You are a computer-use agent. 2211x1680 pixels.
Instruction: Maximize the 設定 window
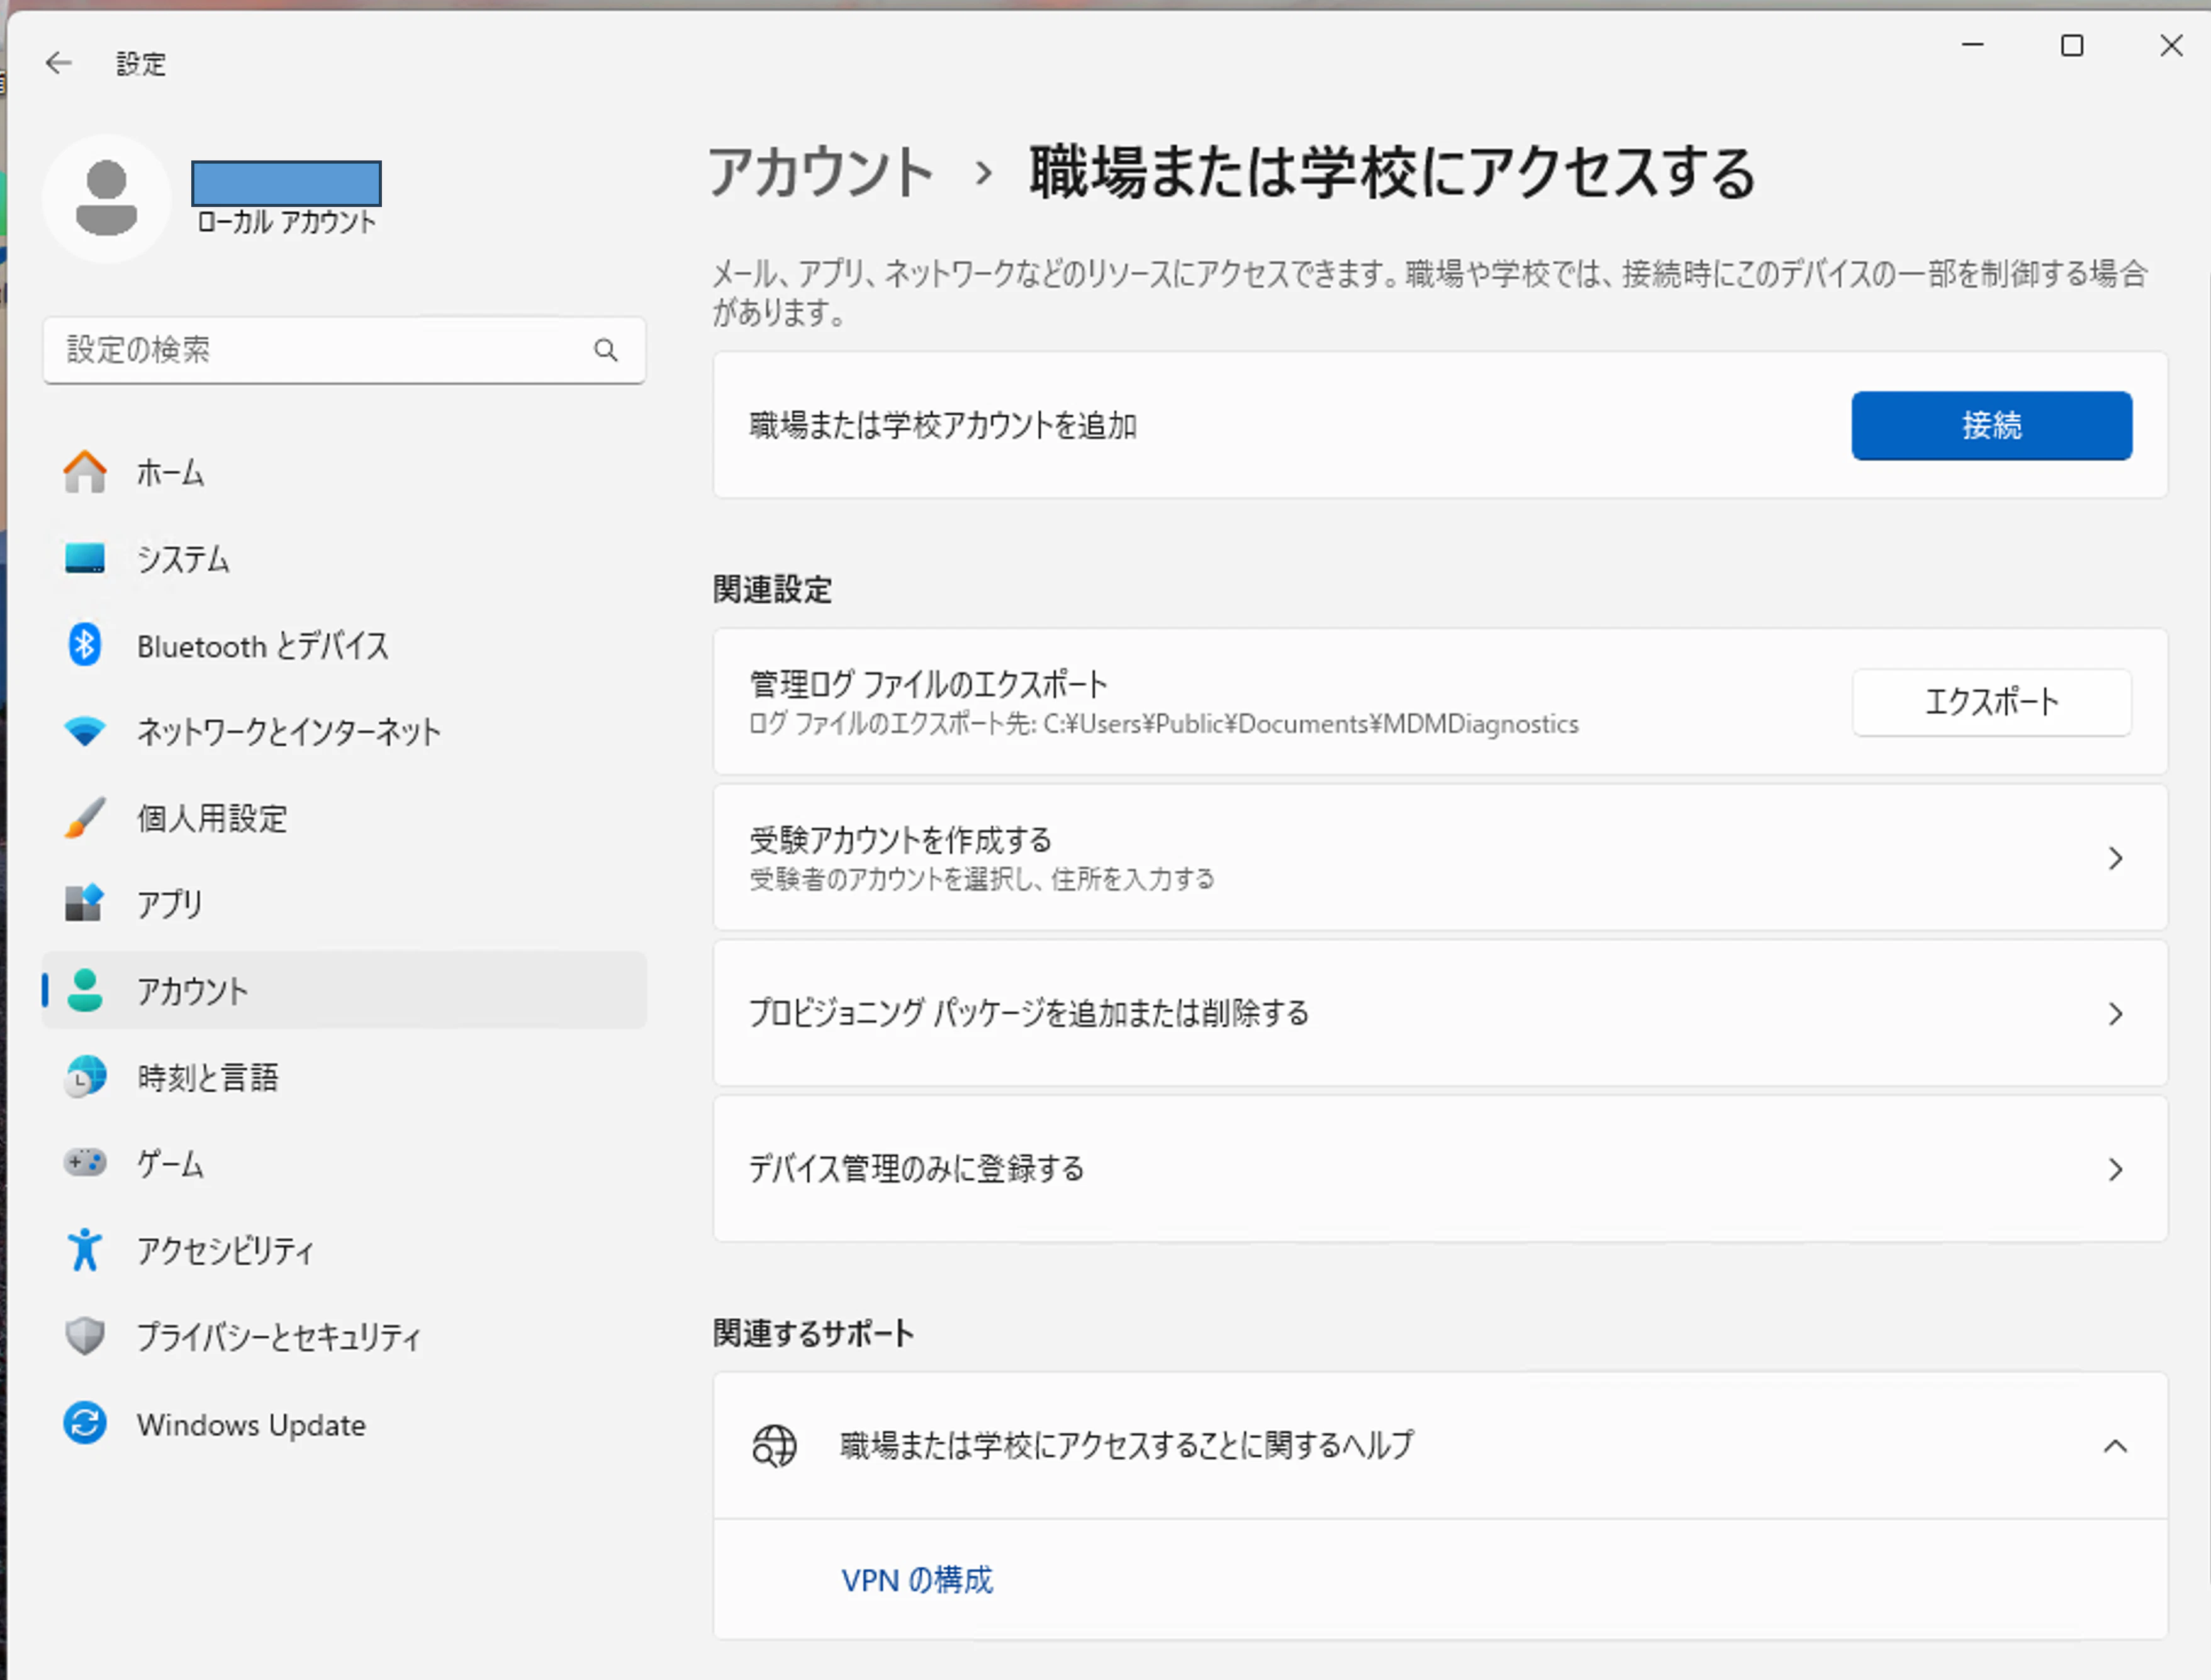click(2072, 45)
